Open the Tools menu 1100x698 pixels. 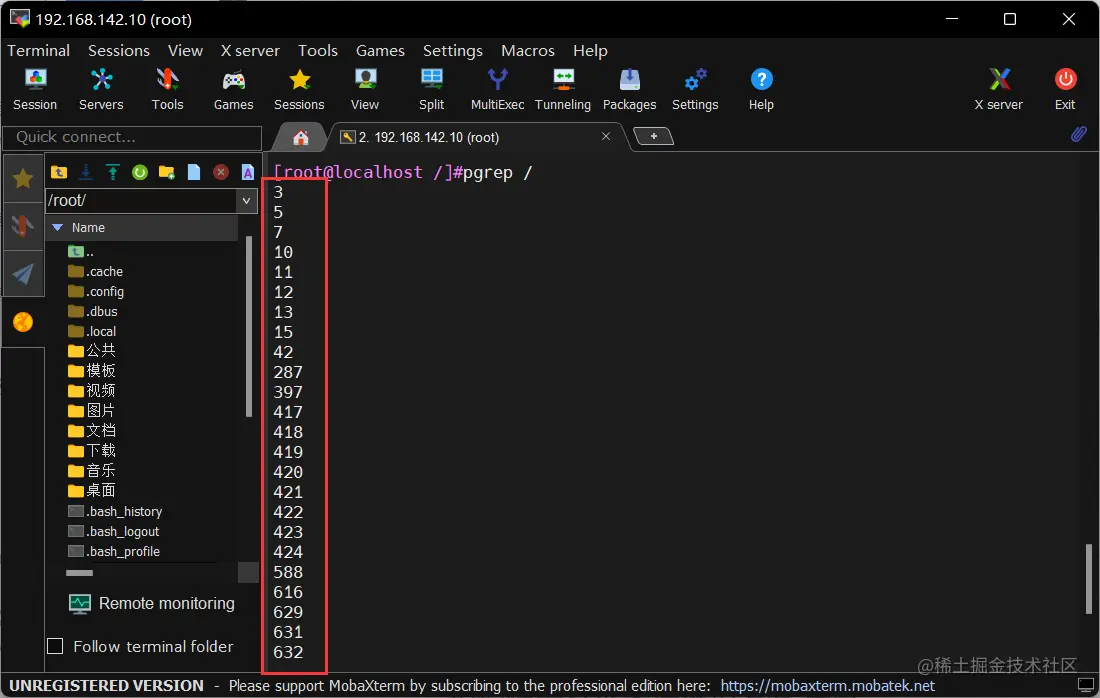pos(318,51)
